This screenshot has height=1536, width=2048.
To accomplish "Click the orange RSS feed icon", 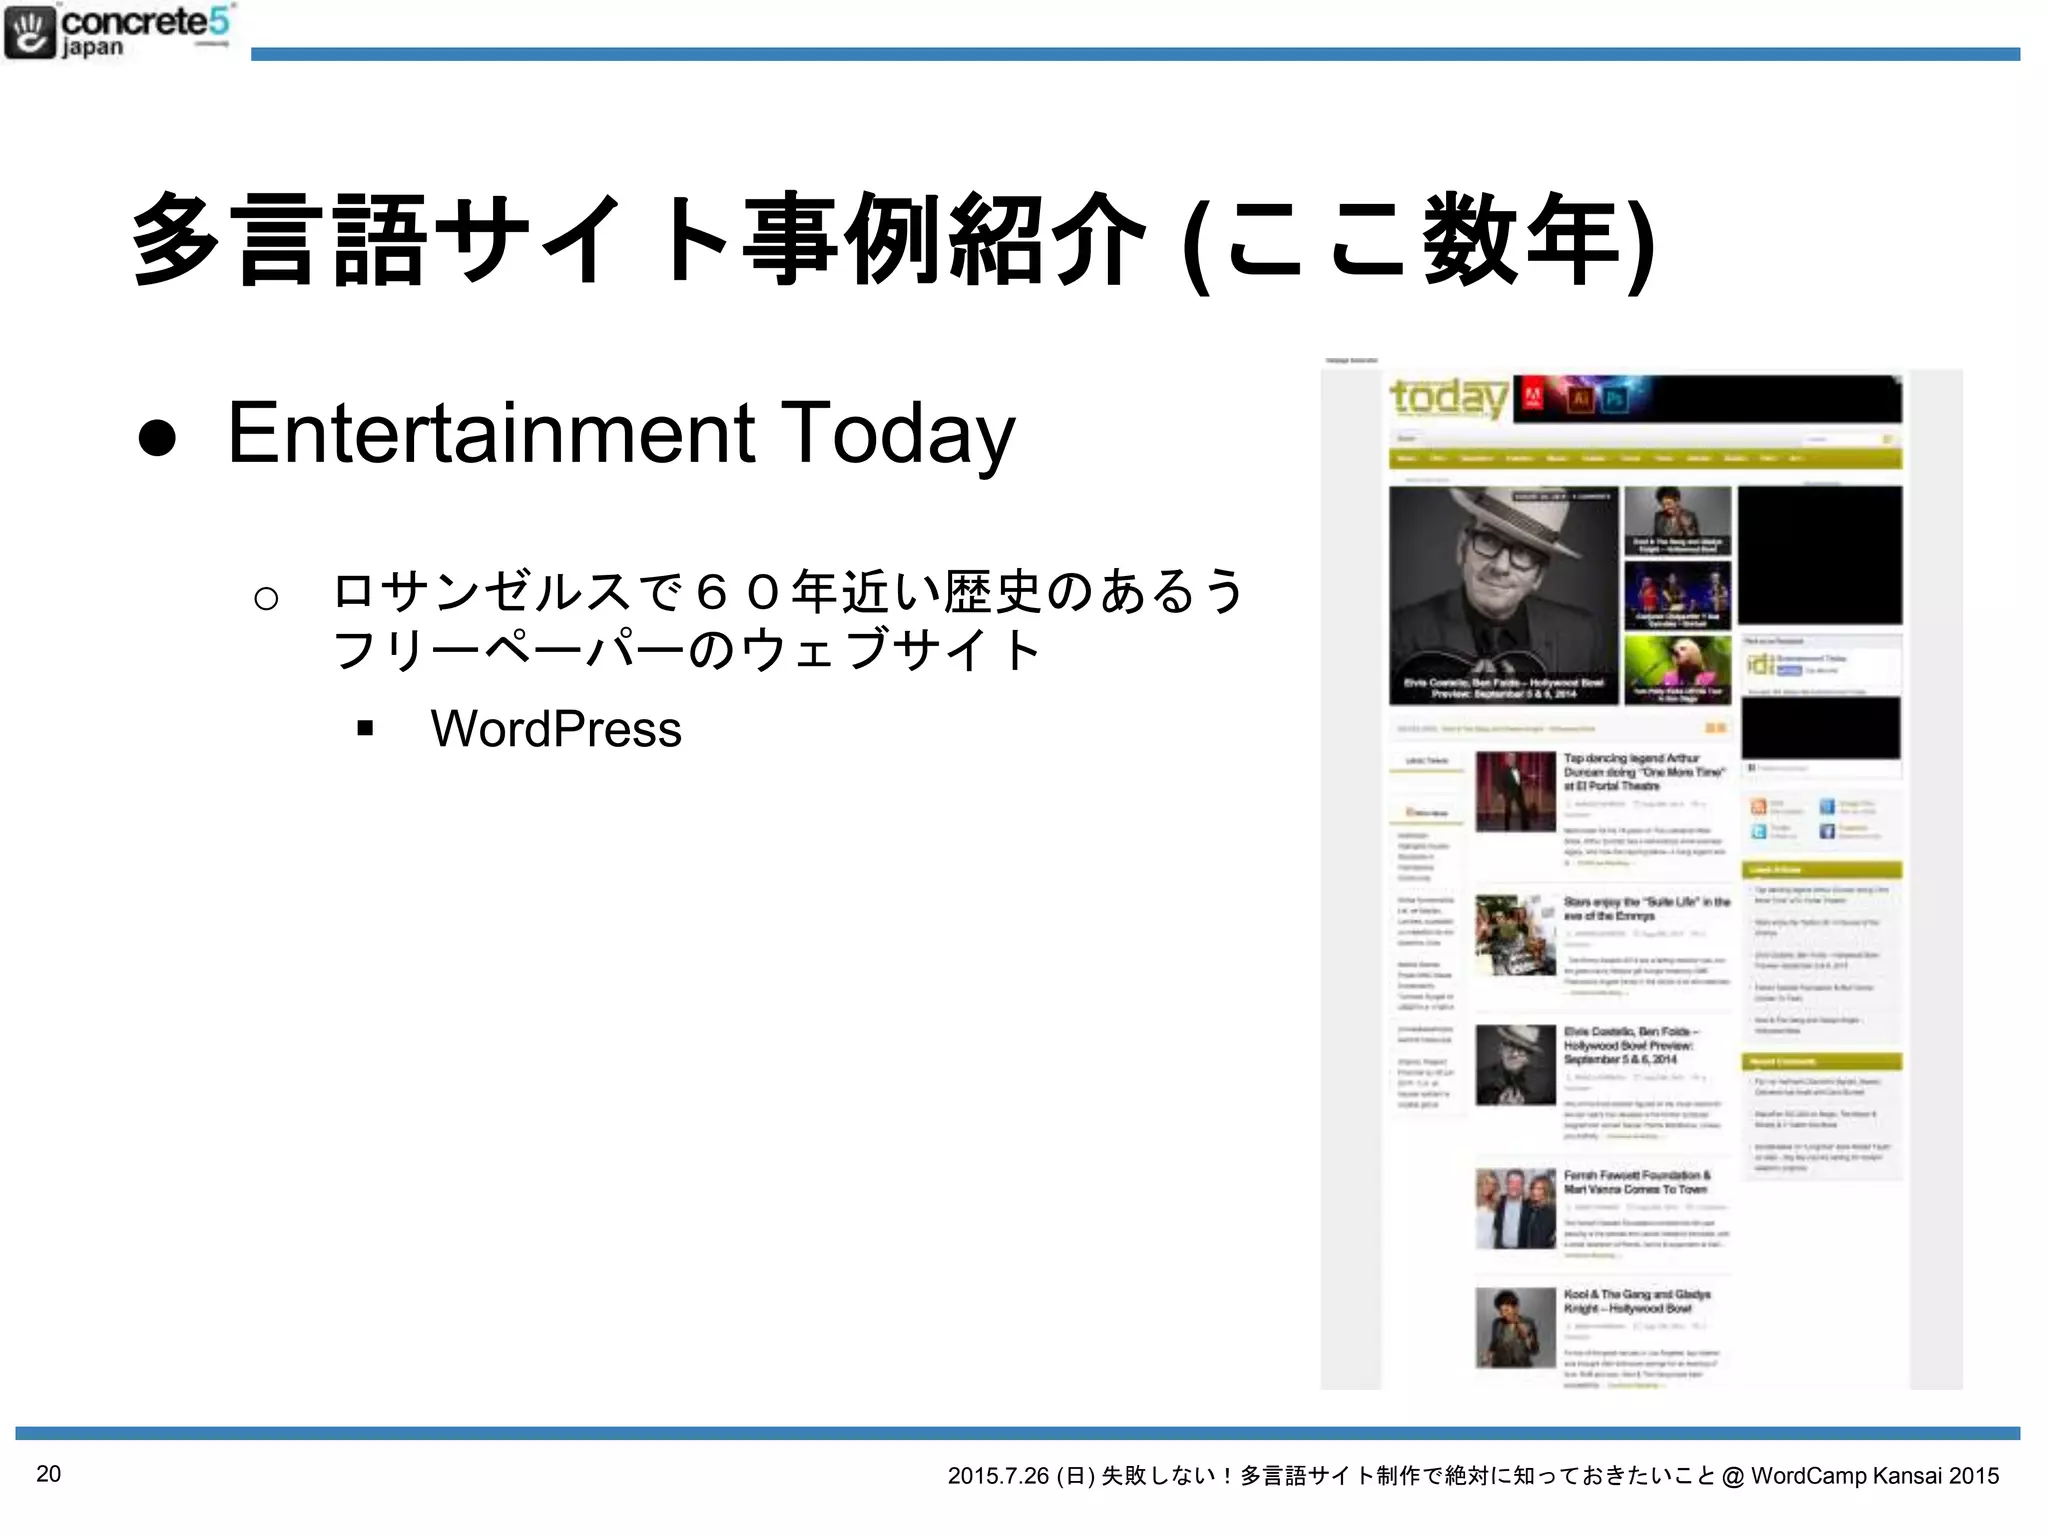I will pyautogui.click(x=1758, y=806).
